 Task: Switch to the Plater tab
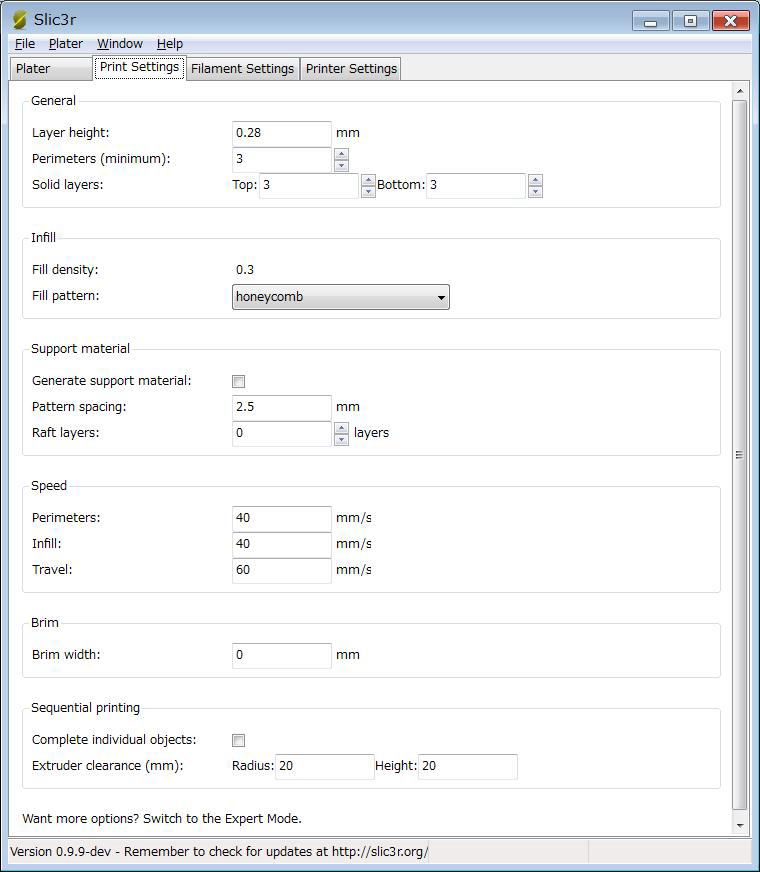coord(51,68)
